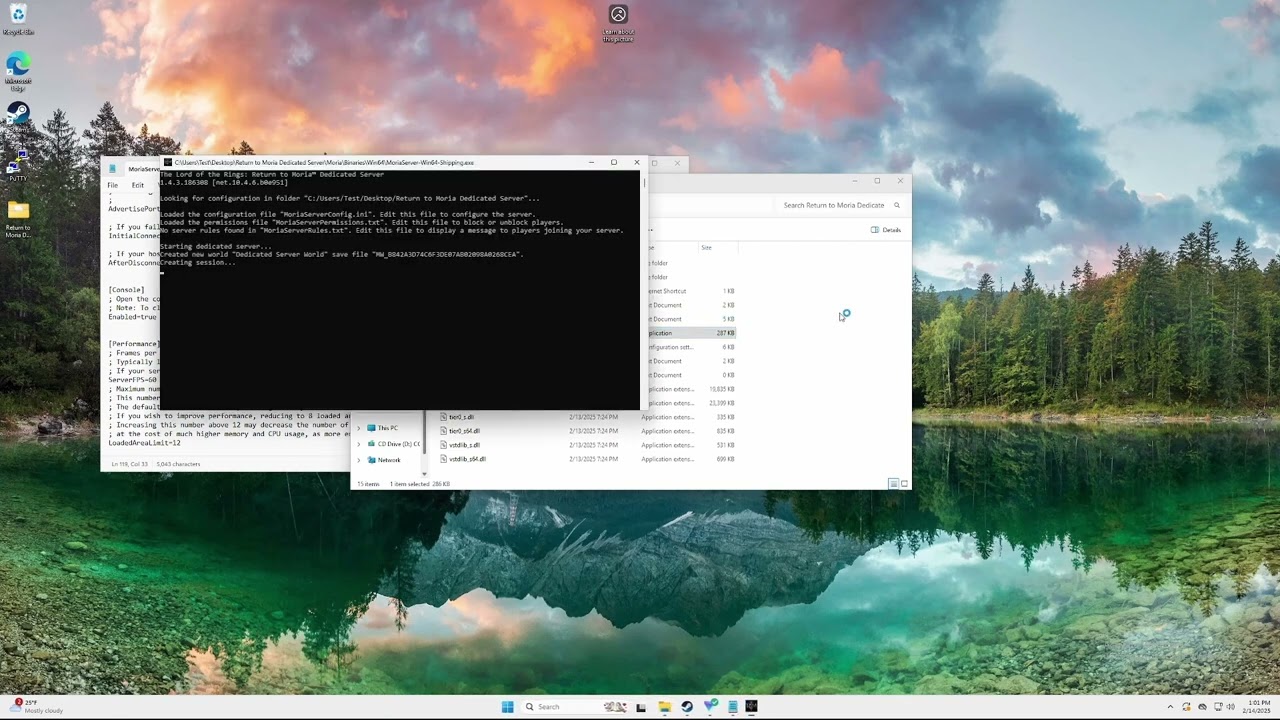Click the [Console] section header in Notepad

click(x=126, y=290)
